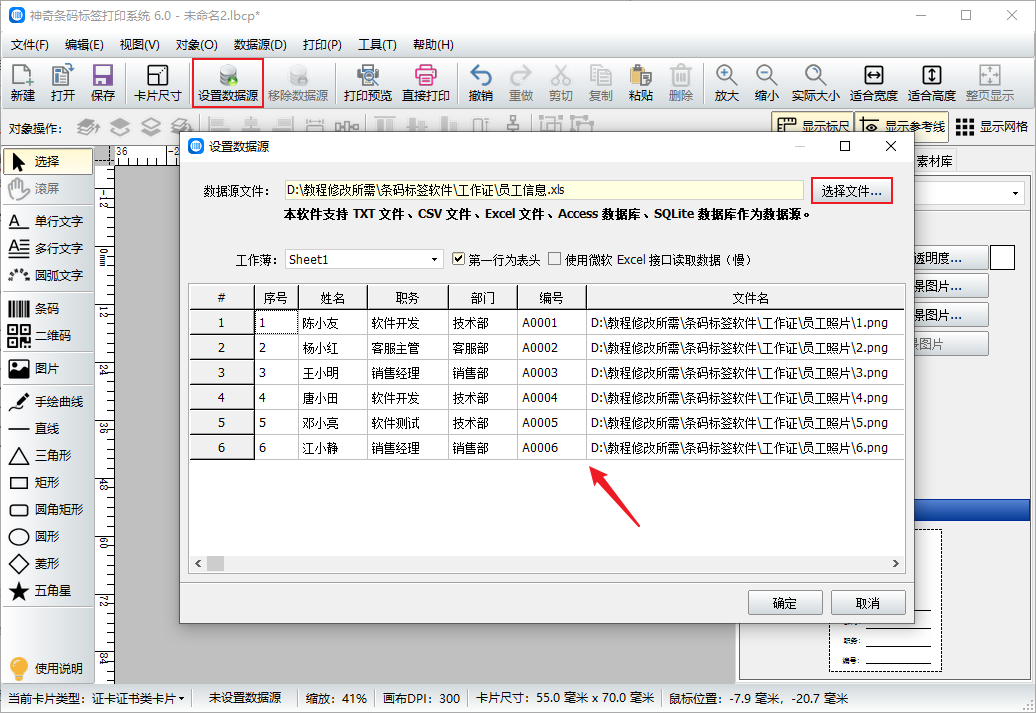Click the white color swatch beside 透明度
1036x713 pixels.
point(1002,257)
